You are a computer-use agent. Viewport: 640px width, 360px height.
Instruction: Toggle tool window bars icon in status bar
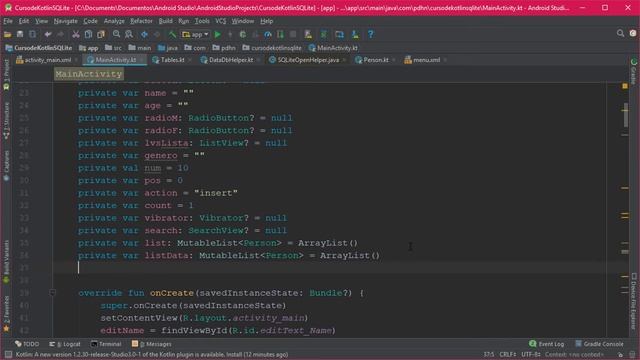[8, 355]
